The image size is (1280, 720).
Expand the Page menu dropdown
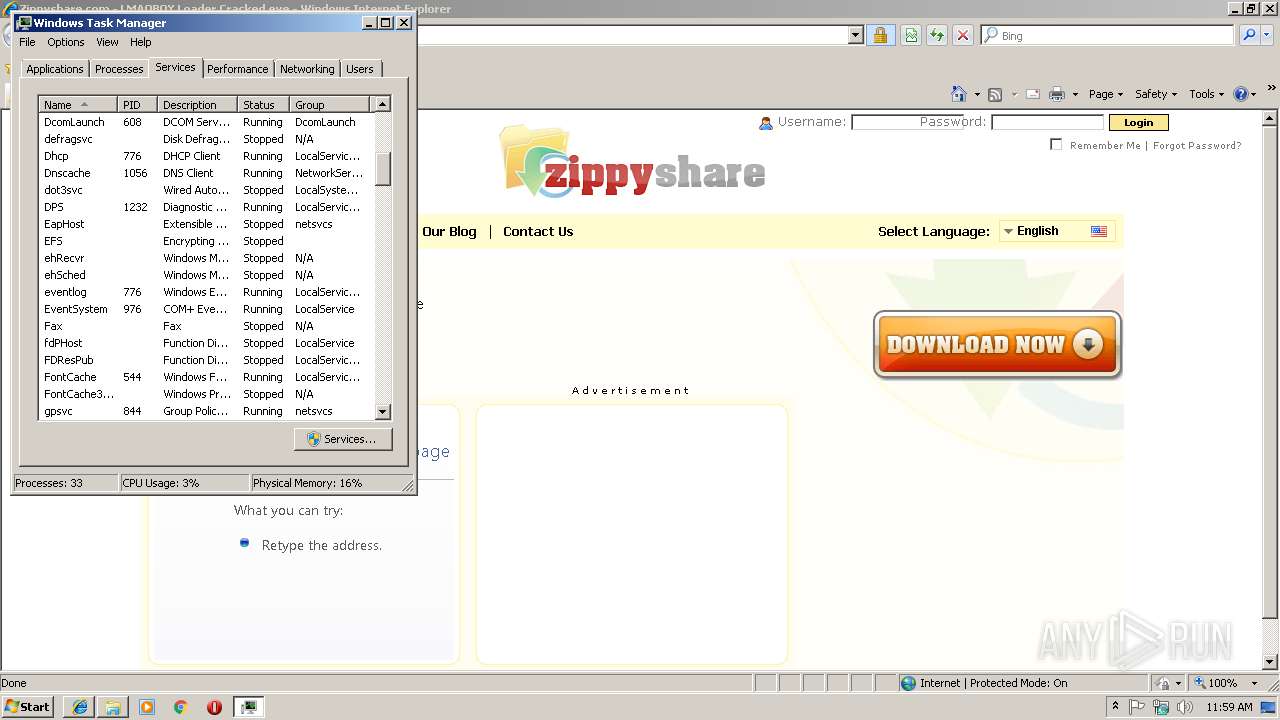(1106, 94)
